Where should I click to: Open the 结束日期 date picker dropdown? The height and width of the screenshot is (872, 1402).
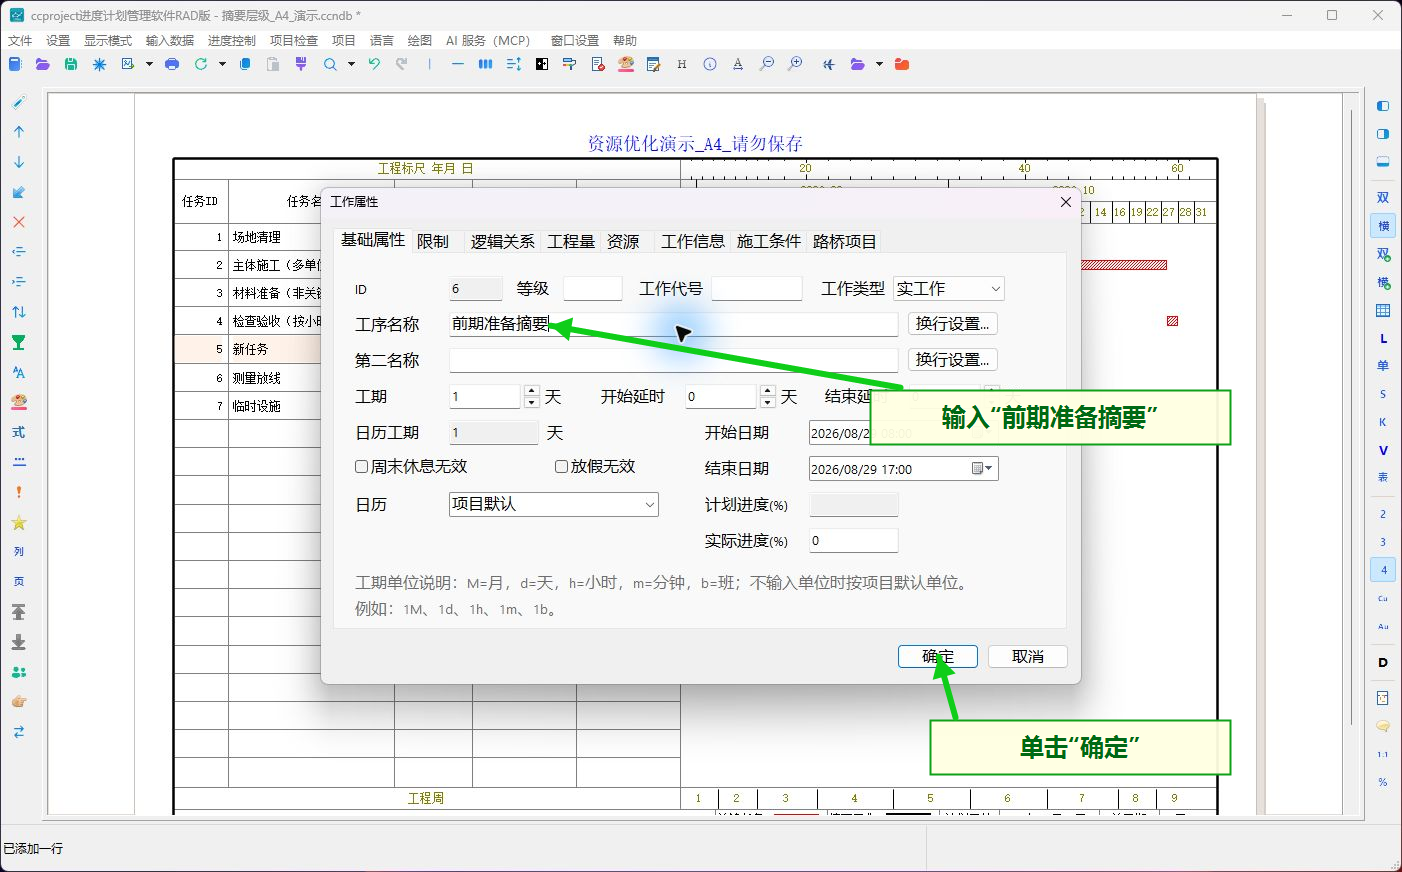click(x=984, y=468)
